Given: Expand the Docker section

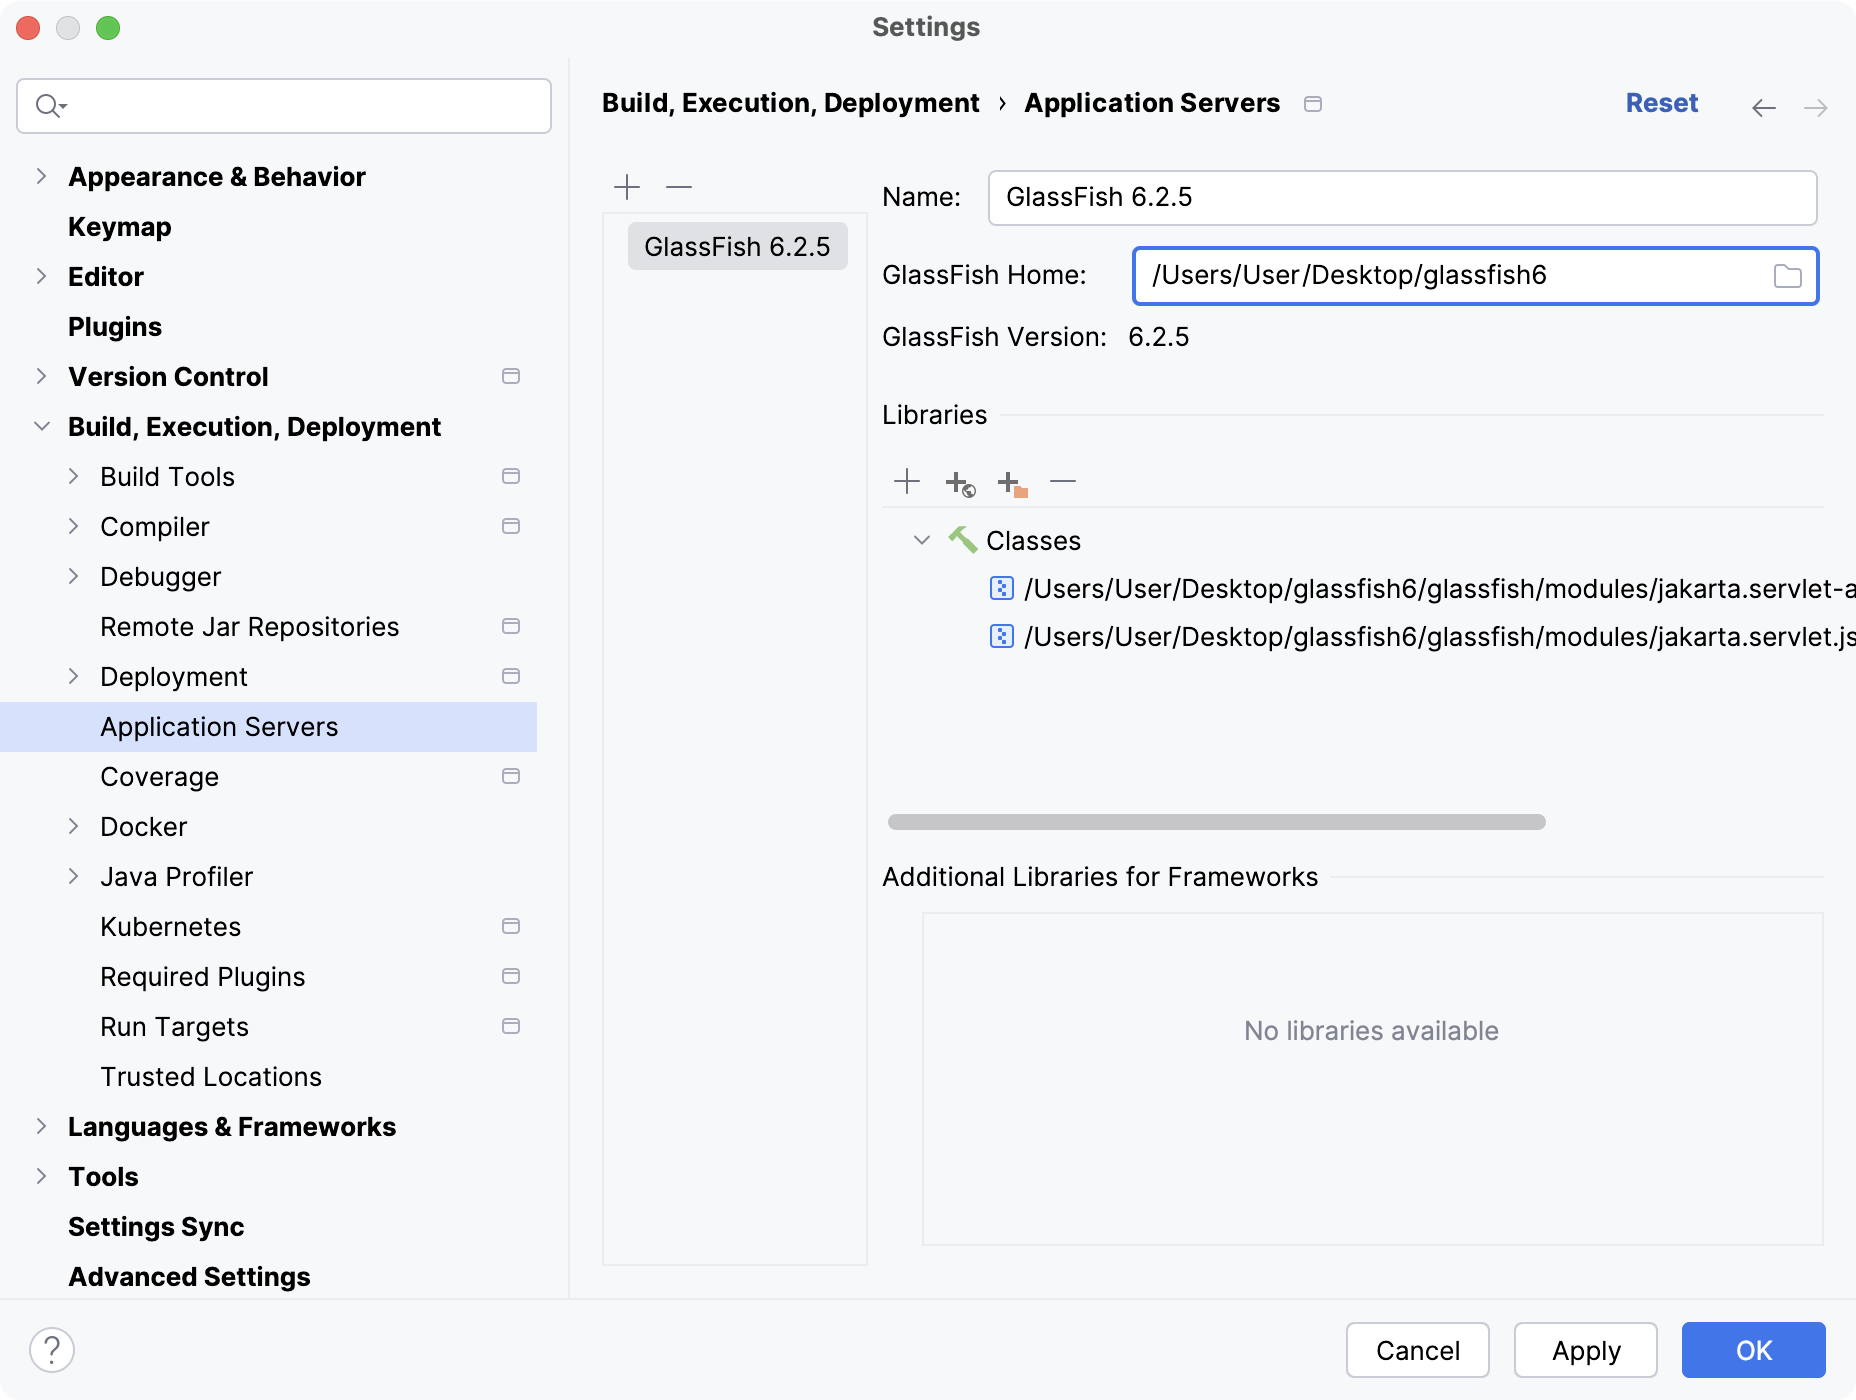Looking at the screenshot, I should pyautogui.click(x=73, y=826).
